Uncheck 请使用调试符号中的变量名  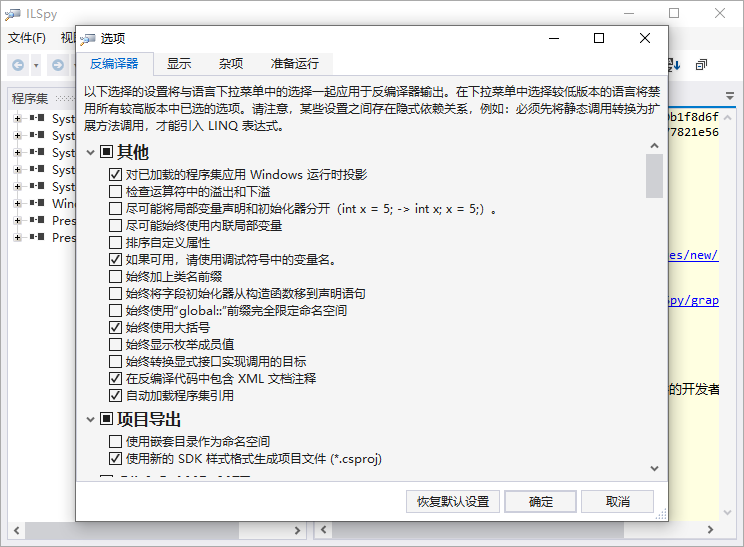[115, 260]
